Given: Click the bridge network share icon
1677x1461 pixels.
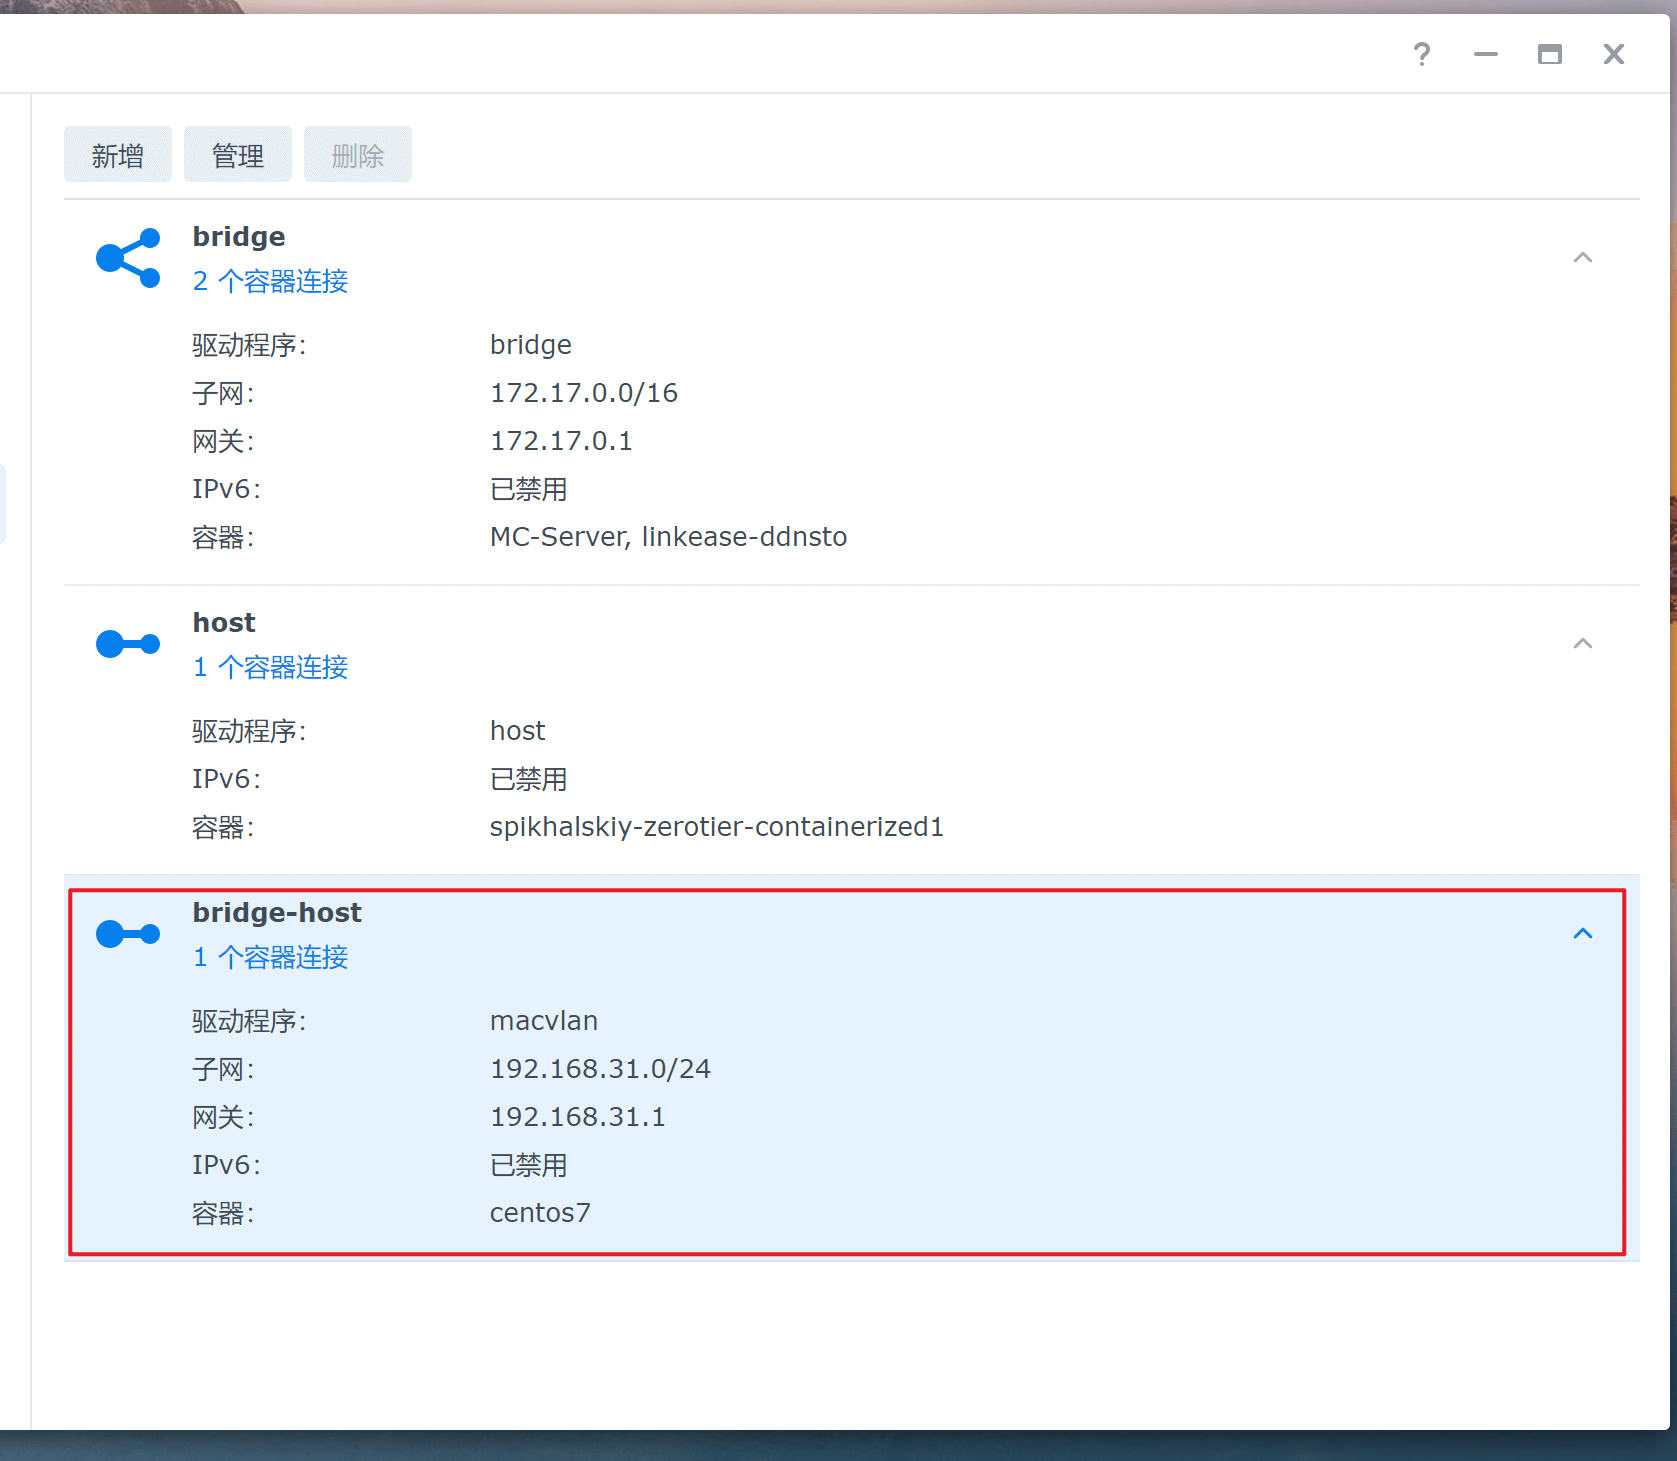Looking at the screenshot, I should click(128, 258).
